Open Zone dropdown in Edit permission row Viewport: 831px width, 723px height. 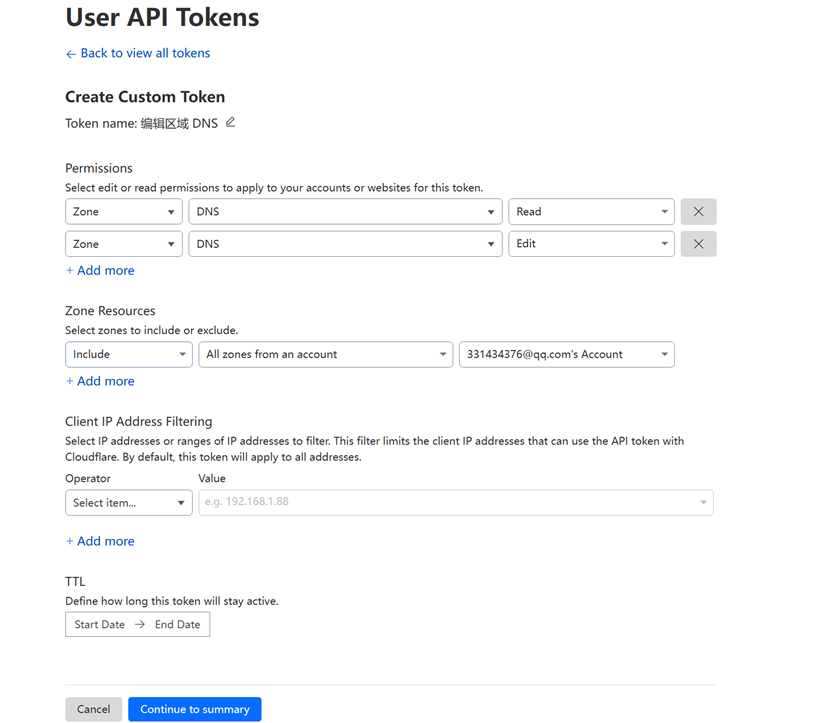[124, 244]
